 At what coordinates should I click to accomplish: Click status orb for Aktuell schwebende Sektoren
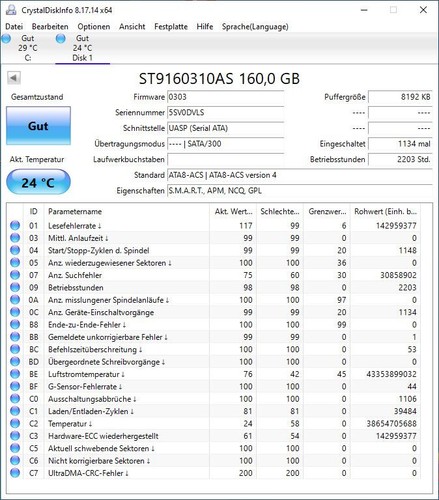[x=15, y=448]
